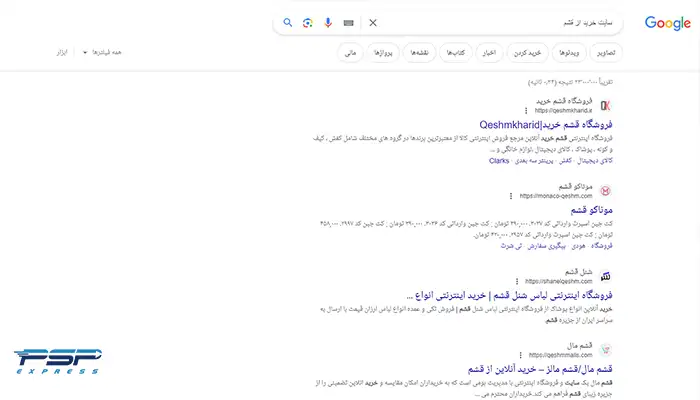700x400 pixels.
Task: Open more options for shanelqeshm.com result
Action: 517,281
